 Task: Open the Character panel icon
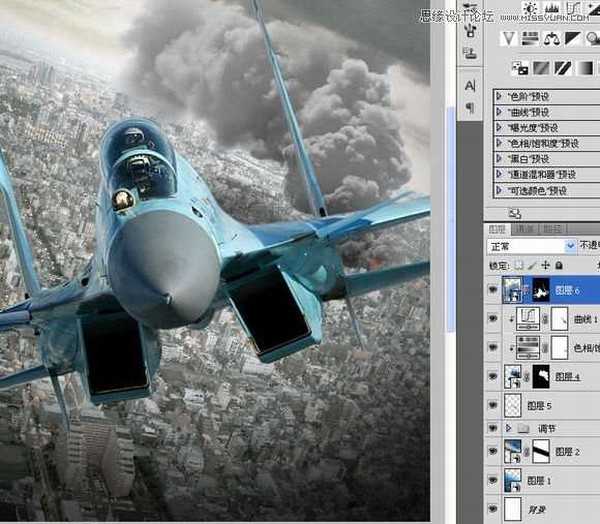tap(470, 86)
